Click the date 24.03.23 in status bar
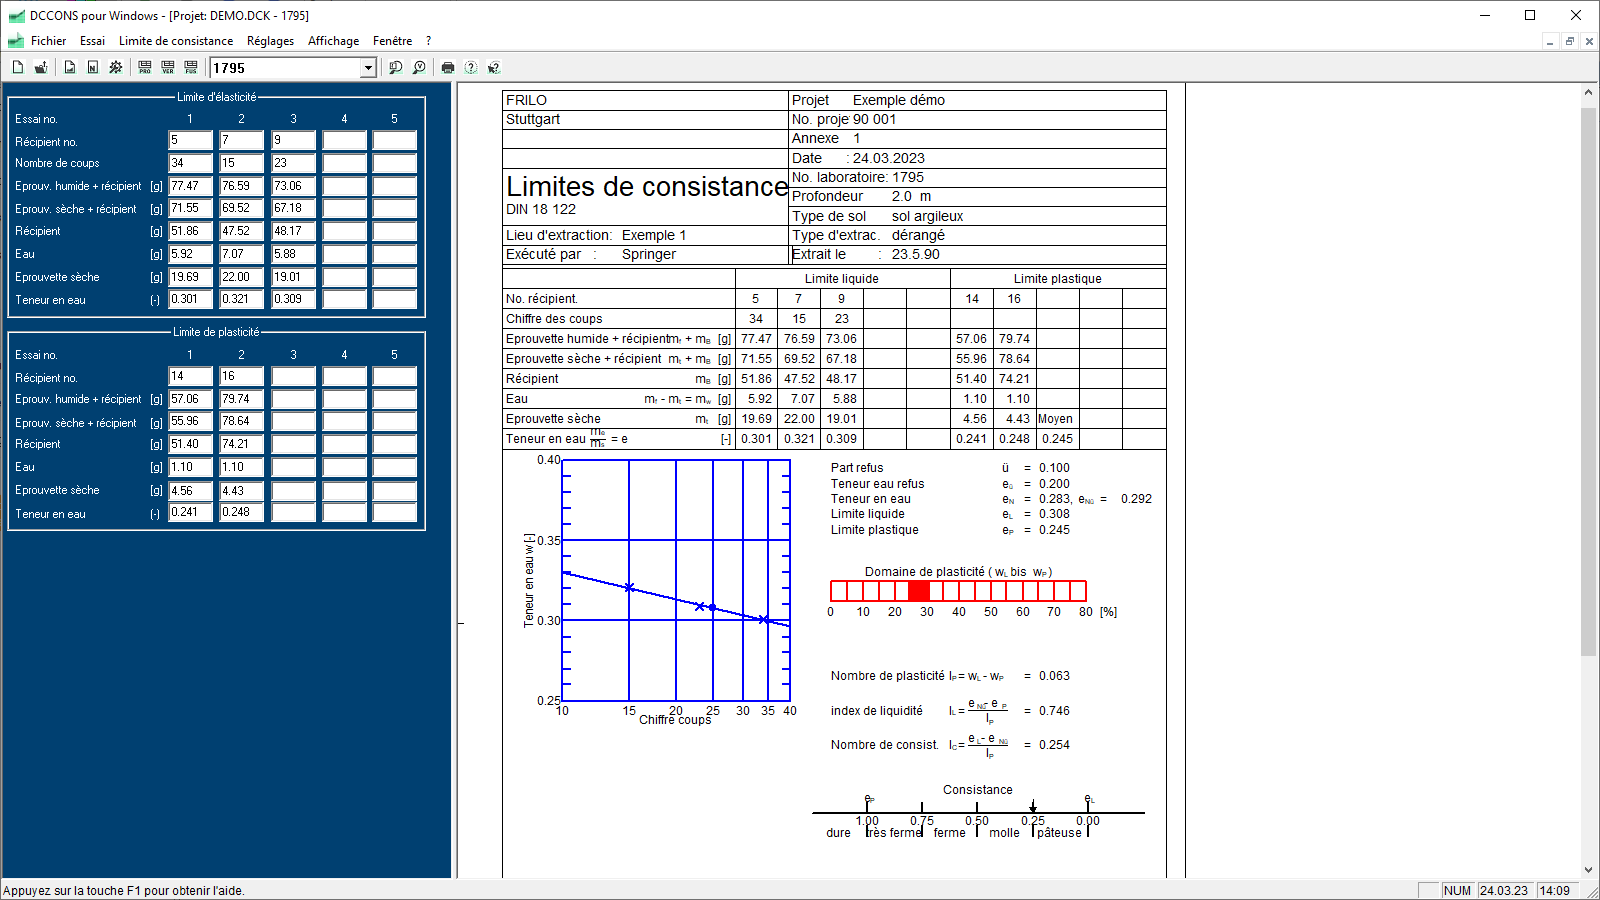Viewport: 1600px width, 900px height. 1504,890
